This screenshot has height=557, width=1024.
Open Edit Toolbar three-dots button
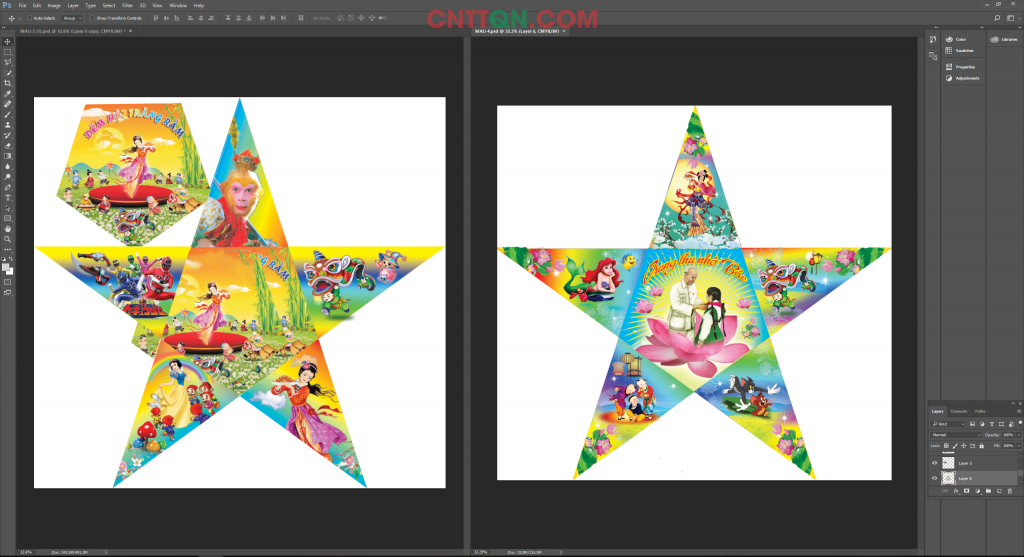(8, 249)
